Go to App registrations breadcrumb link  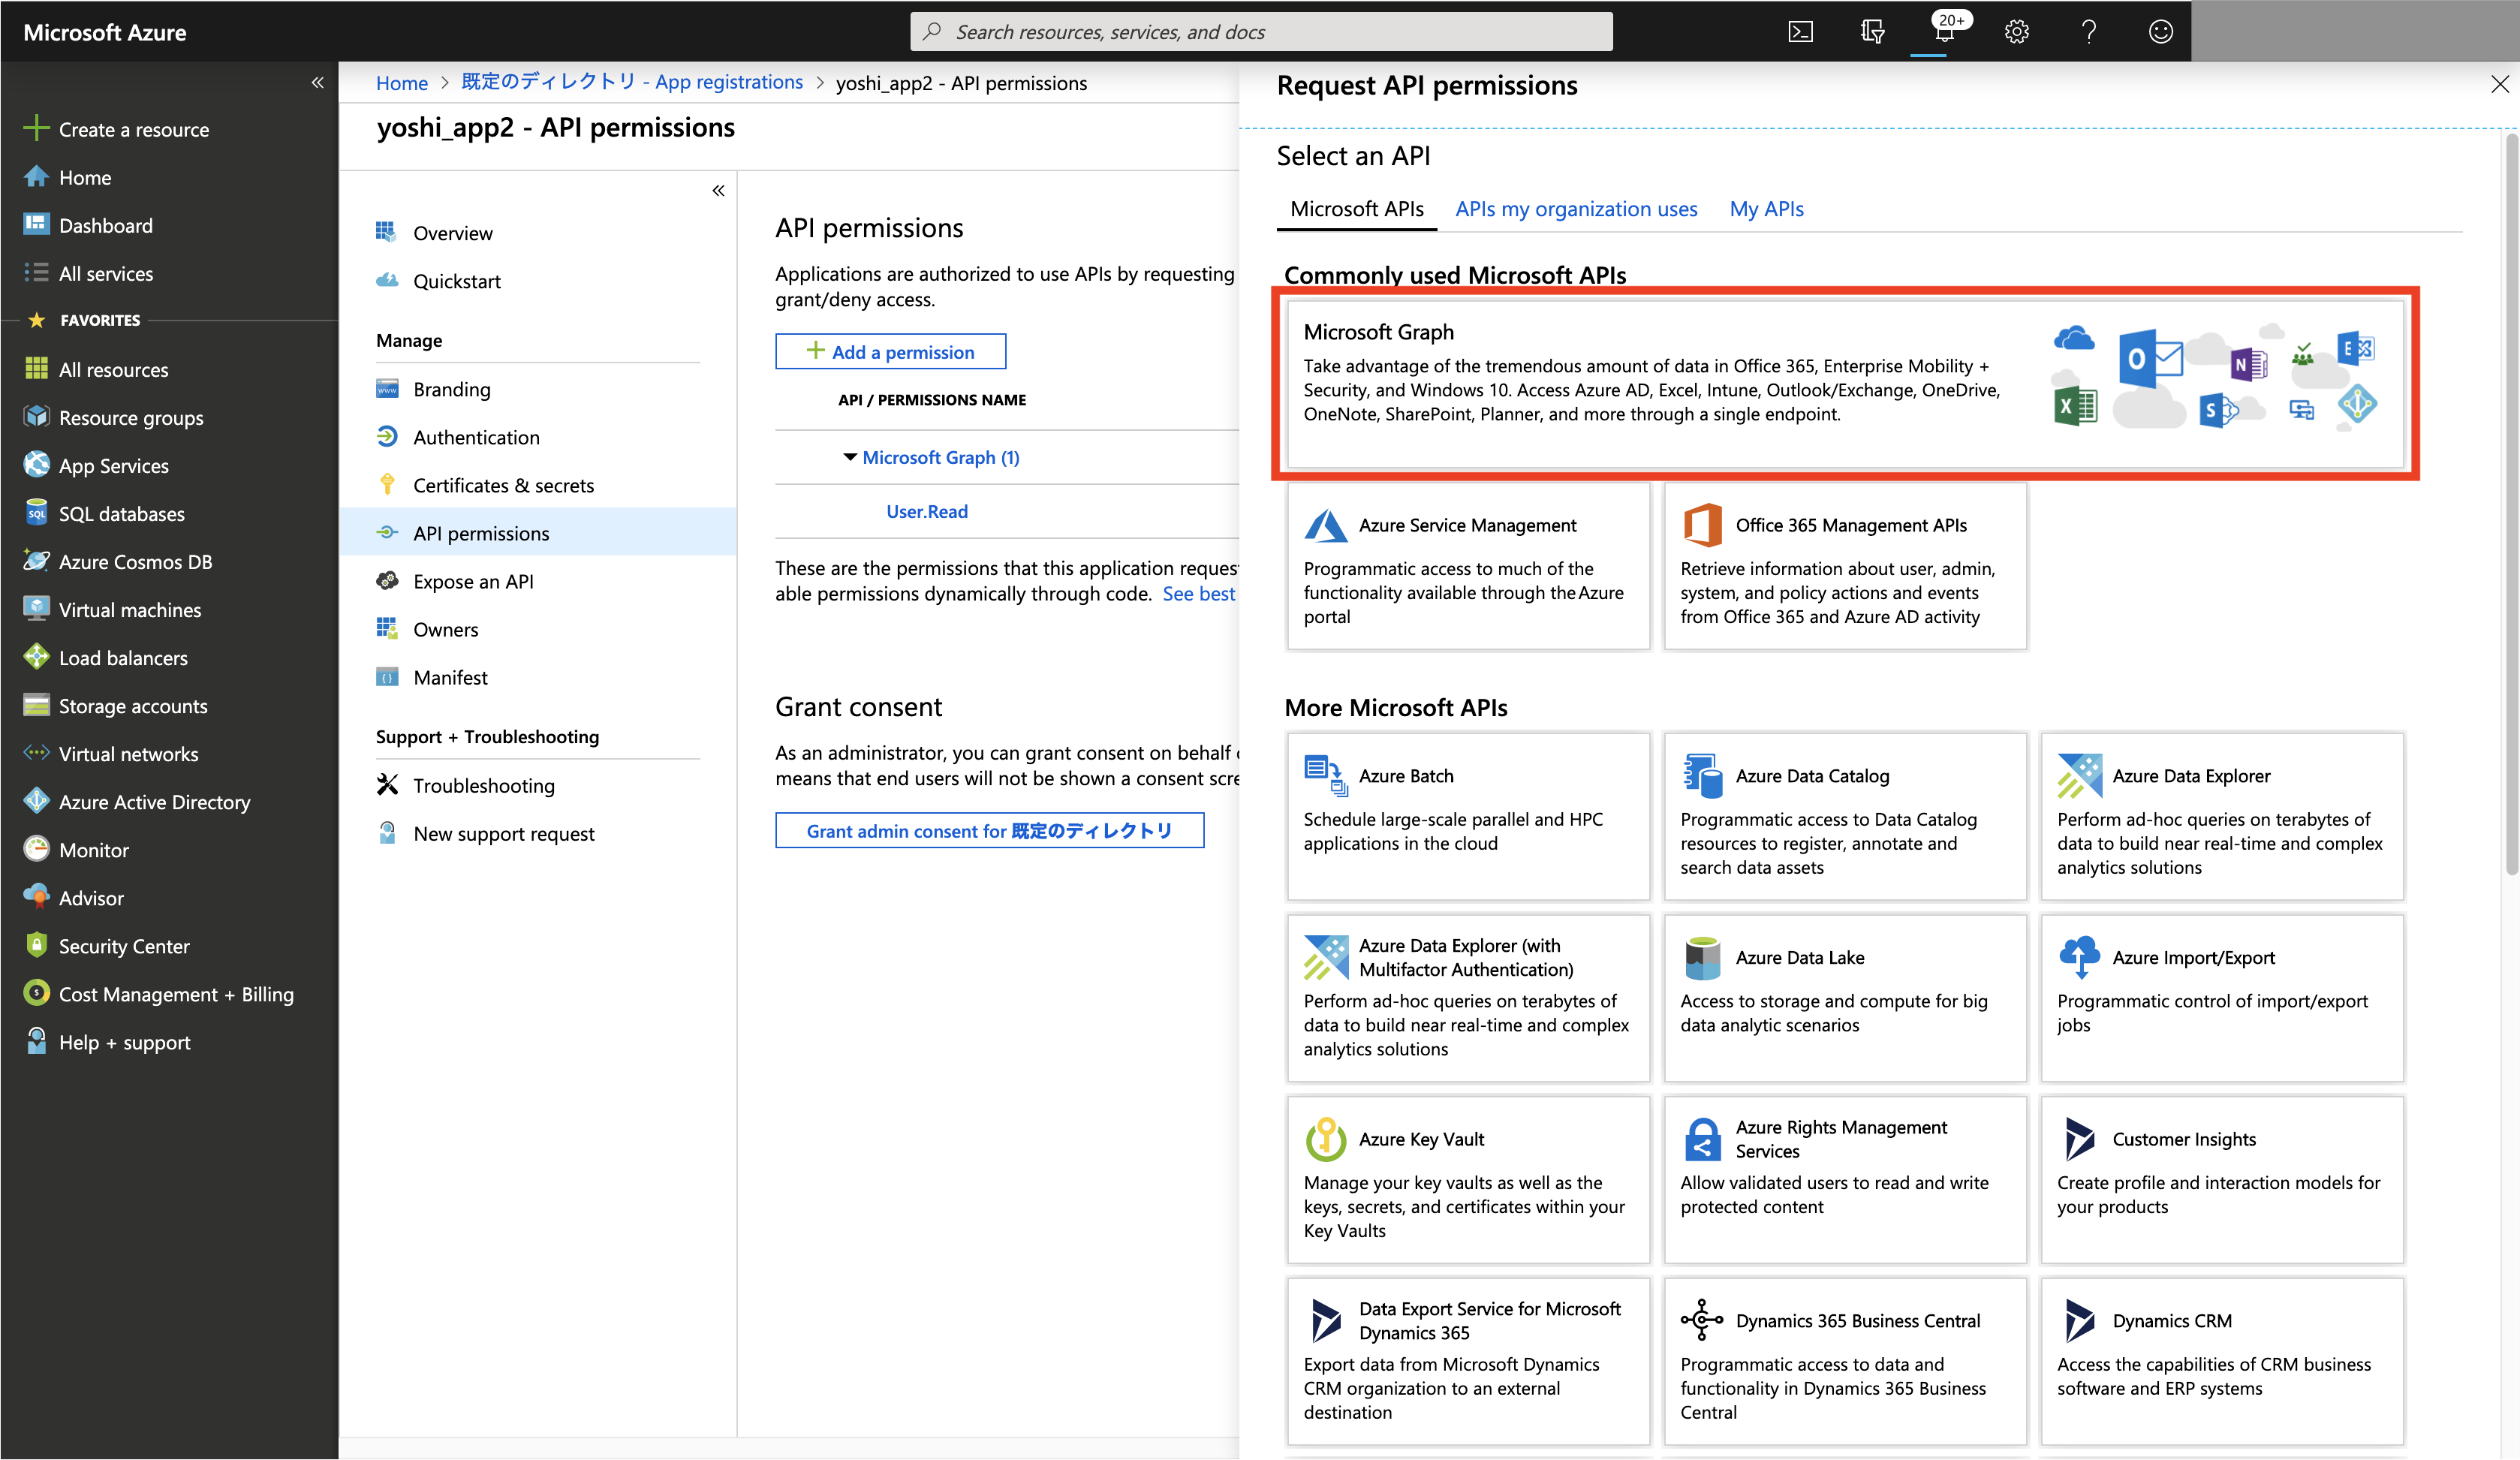(x=632, y=82)
